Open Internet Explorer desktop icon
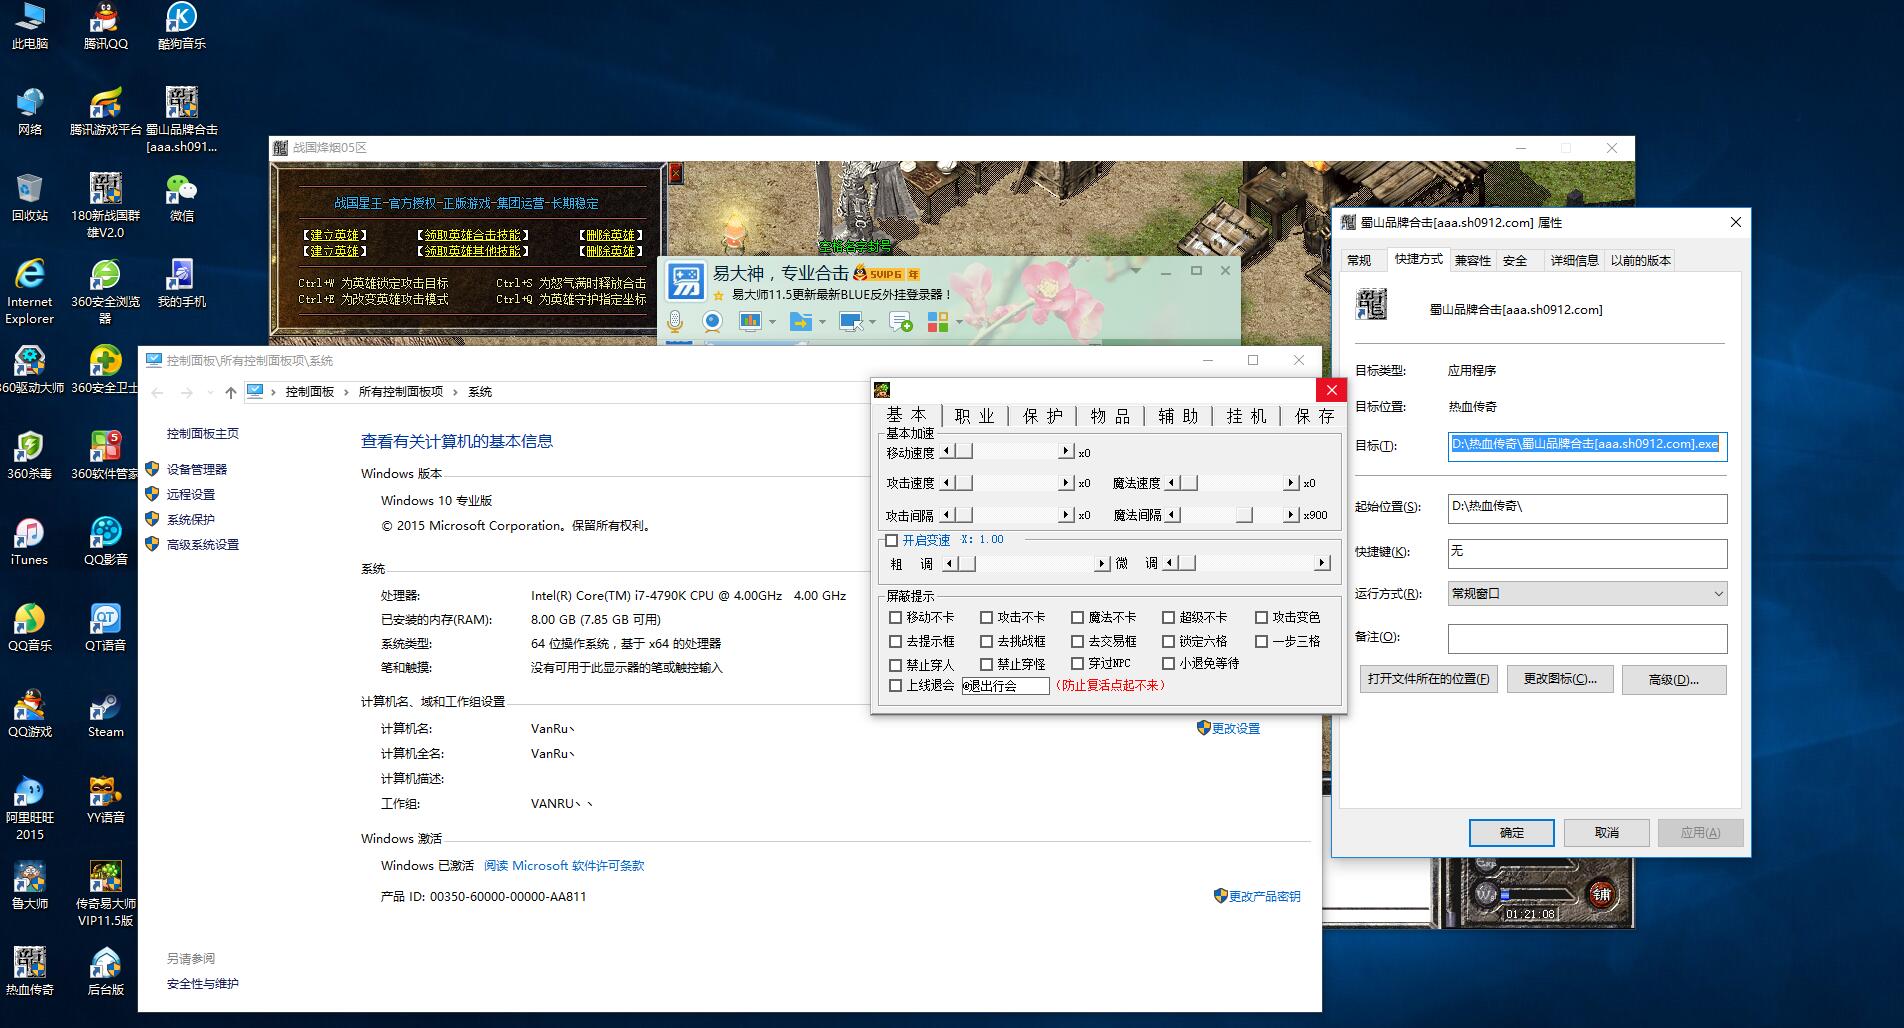 29,292
